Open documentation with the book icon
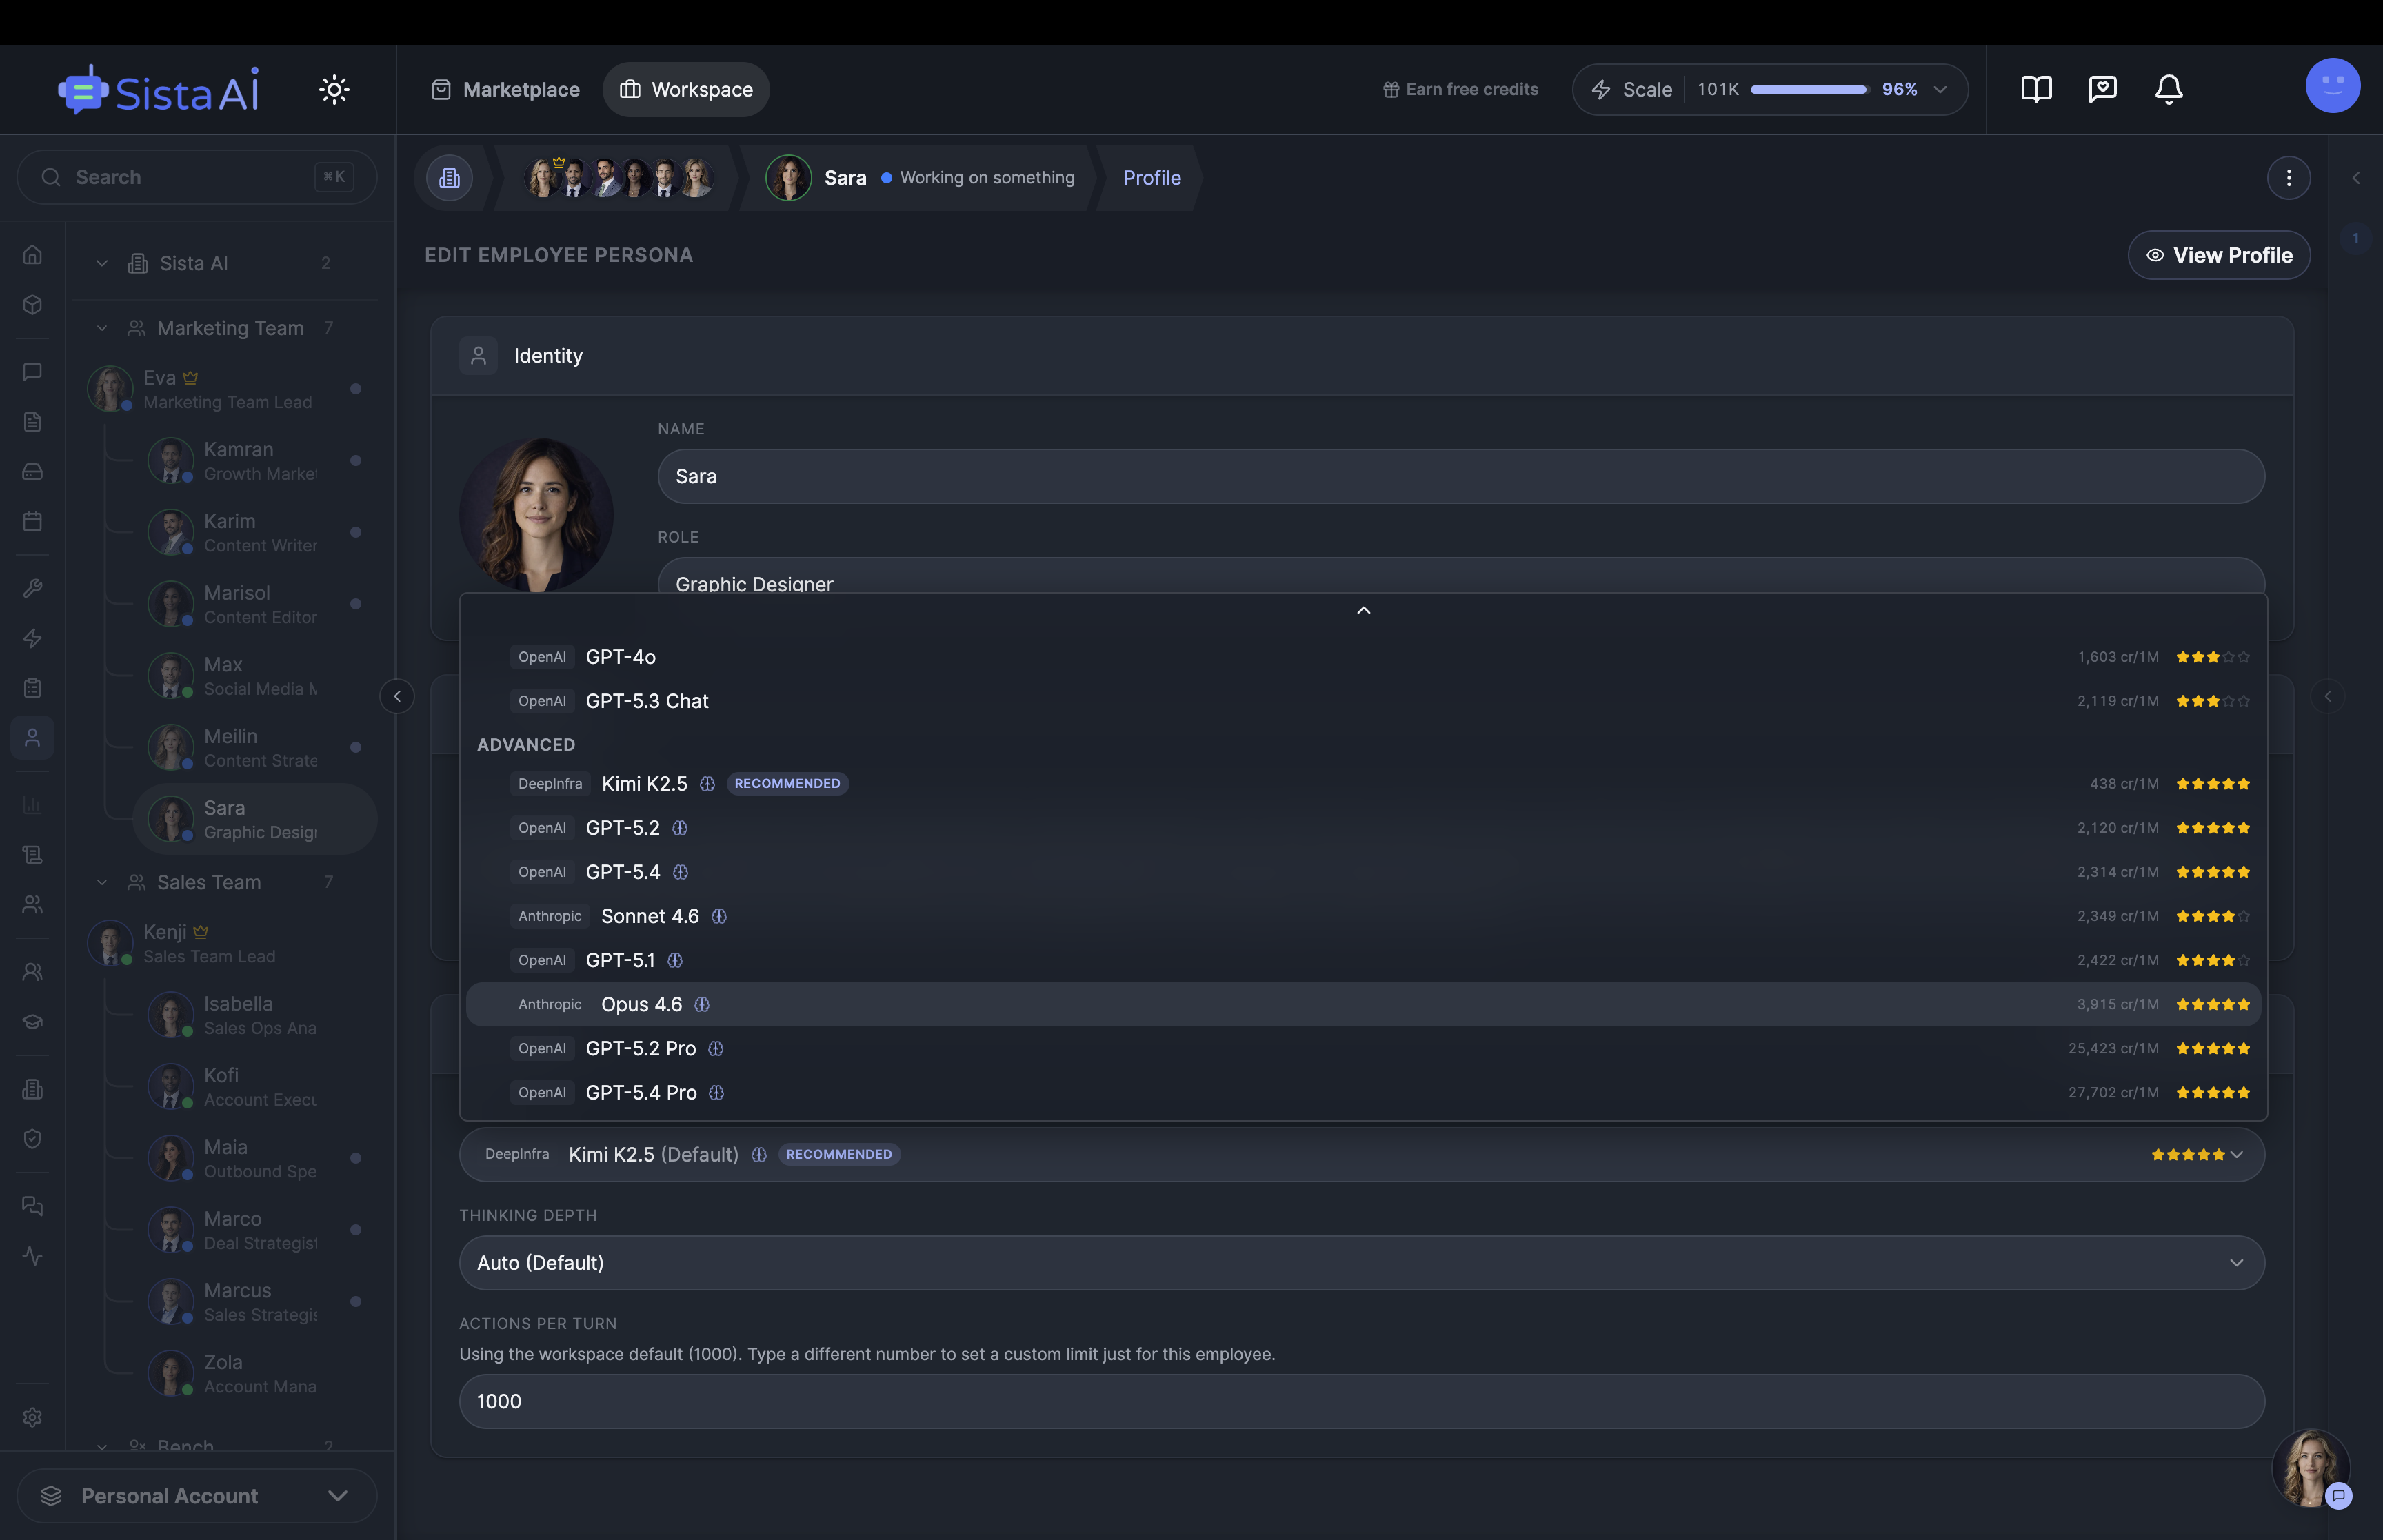Image resolution: width=2383 pixels, height=1540 pixels. 2036,89
